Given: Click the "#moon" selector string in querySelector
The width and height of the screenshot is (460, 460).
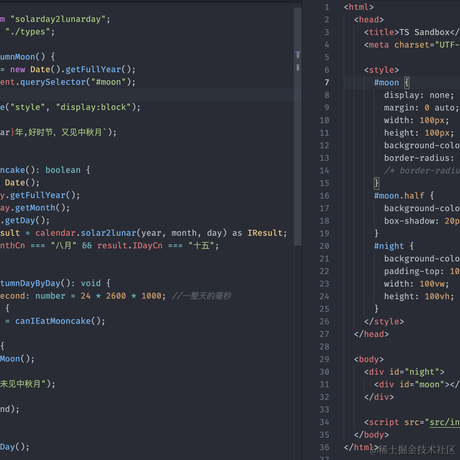Looking at the screenshot, I should coord(108,82).
